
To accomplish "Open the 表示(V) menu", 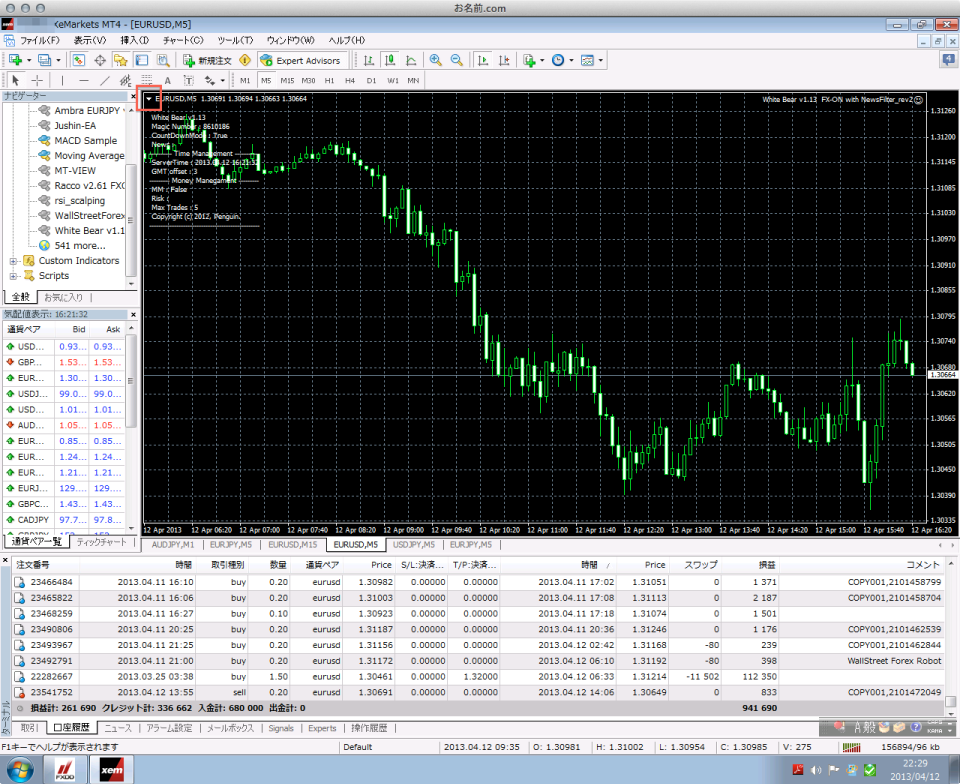I will coord(89,40).
